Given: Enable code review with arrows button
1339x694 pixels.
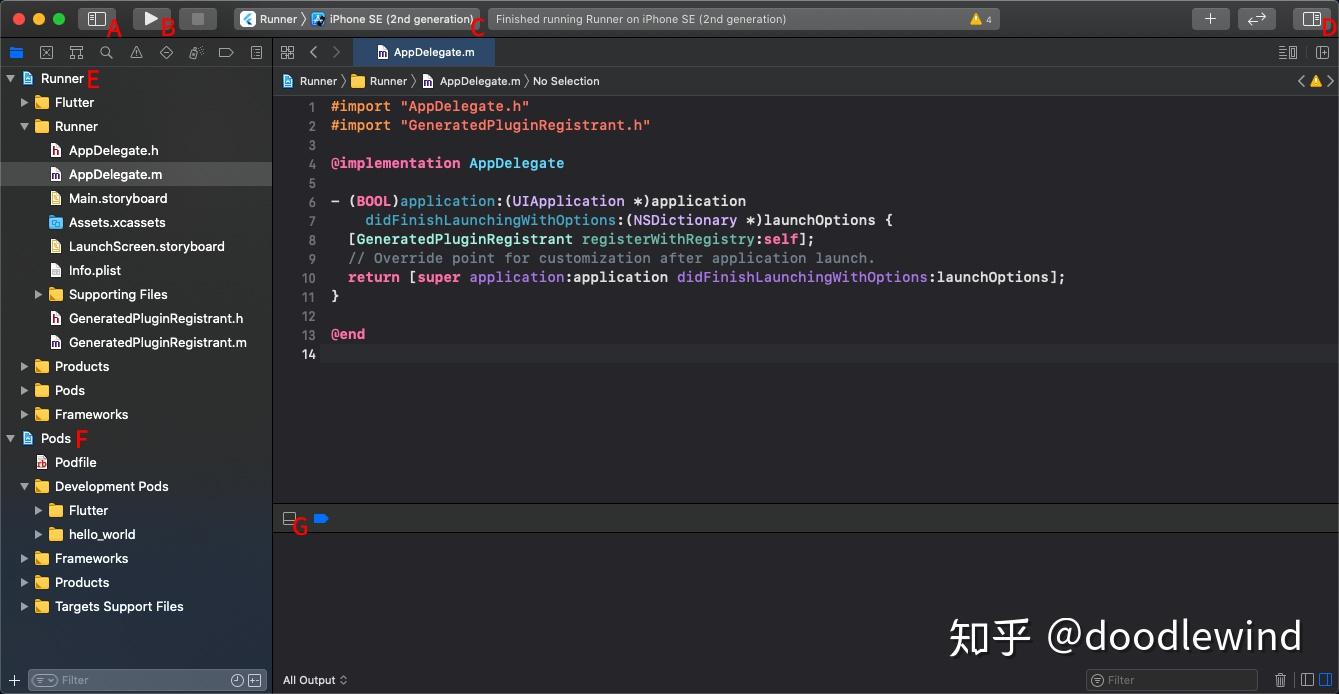Looking at the screenshot, I should [1256, 19].
